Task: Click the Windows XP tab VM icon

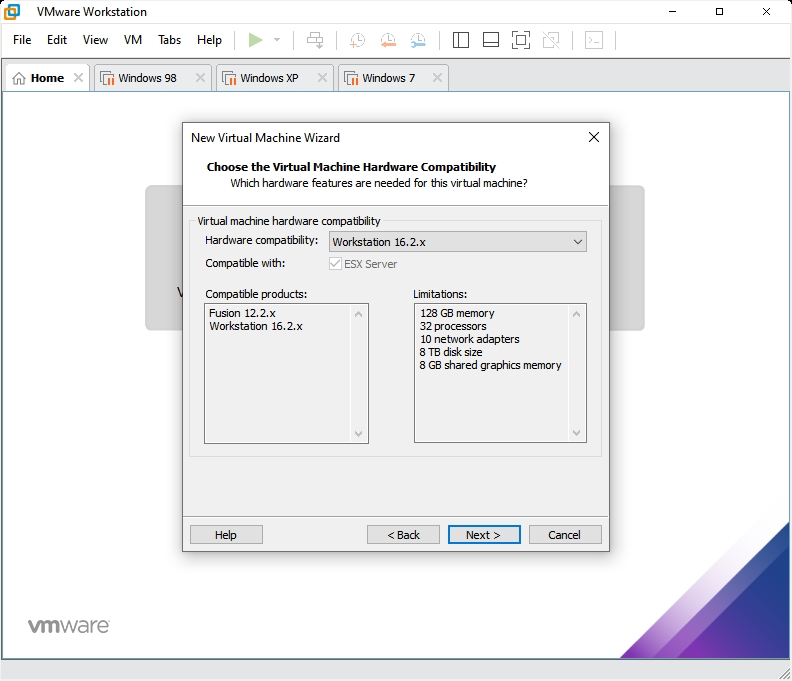Action: tap(229, 78)
